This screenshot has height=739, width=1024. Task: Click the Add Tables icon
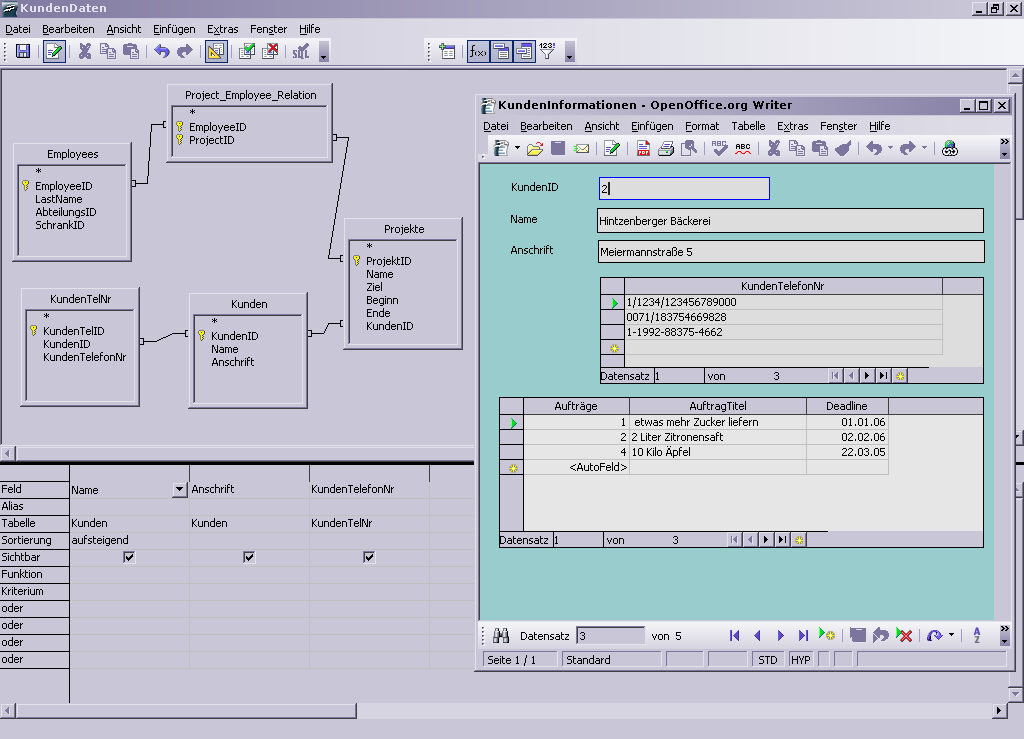pyautogui.click(x=447, y=52)
